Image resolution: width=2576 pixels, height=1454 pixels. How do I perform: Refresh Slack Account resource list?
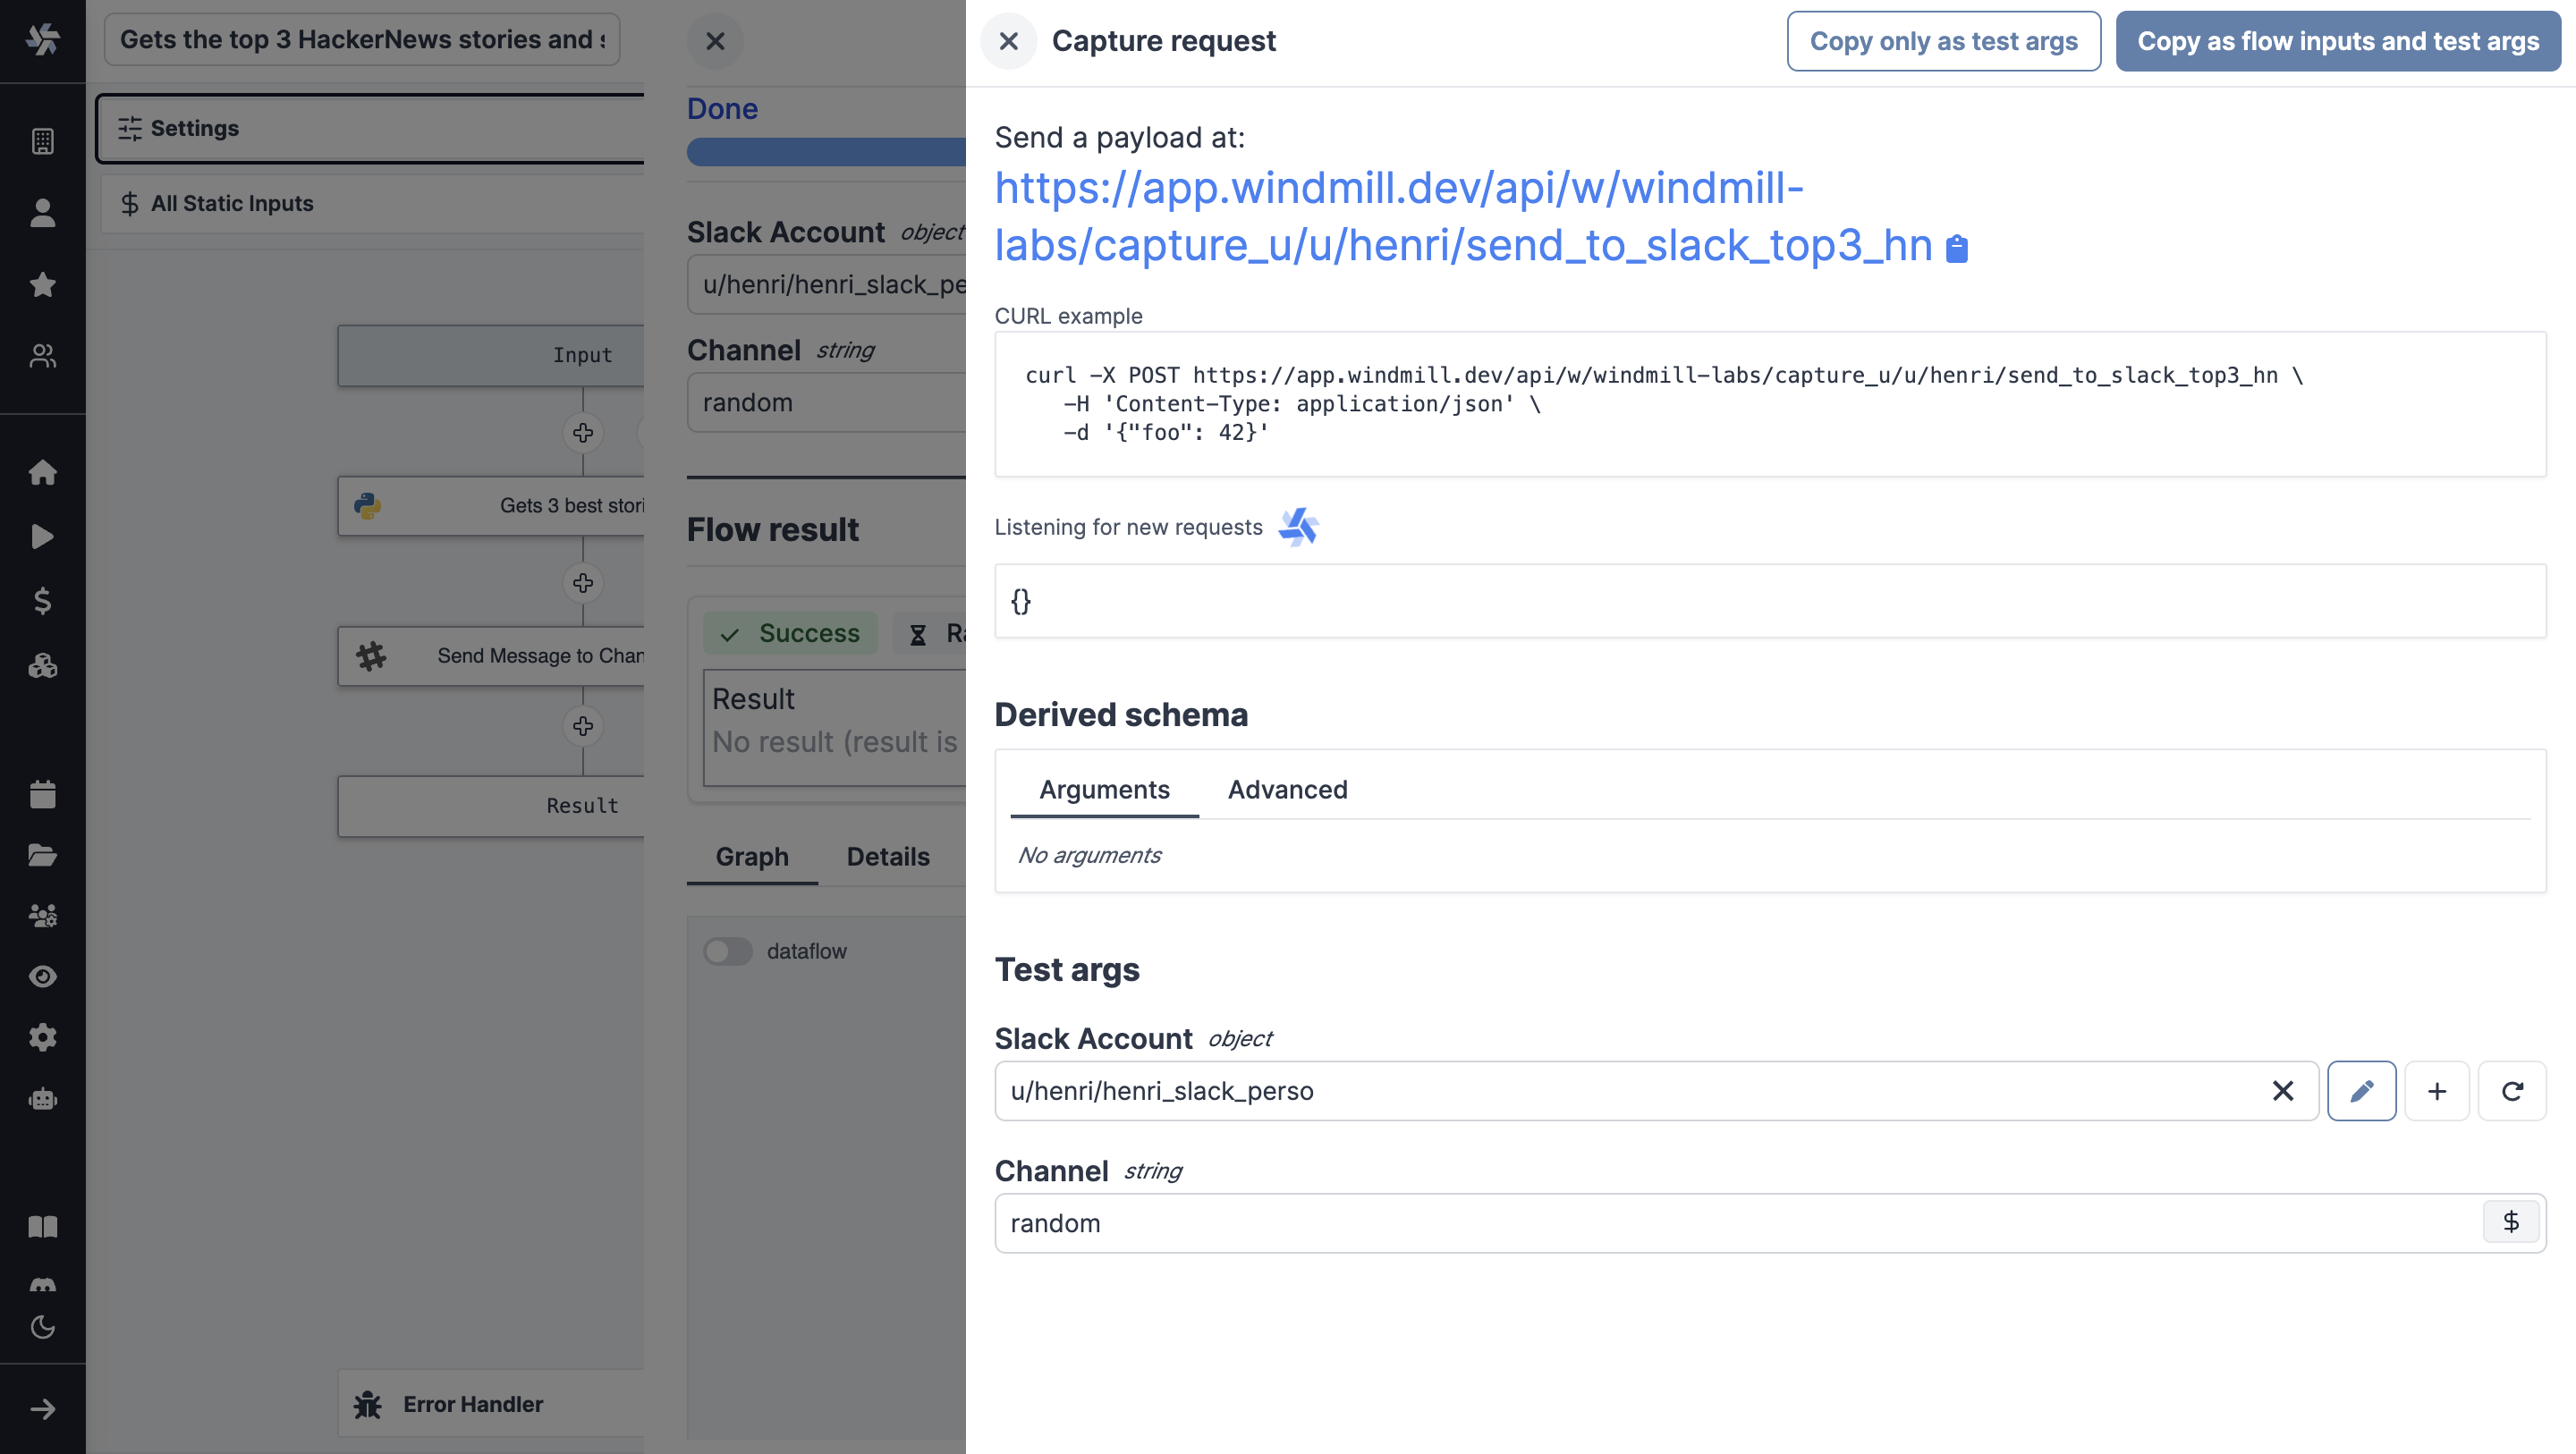(2511, 1090)
